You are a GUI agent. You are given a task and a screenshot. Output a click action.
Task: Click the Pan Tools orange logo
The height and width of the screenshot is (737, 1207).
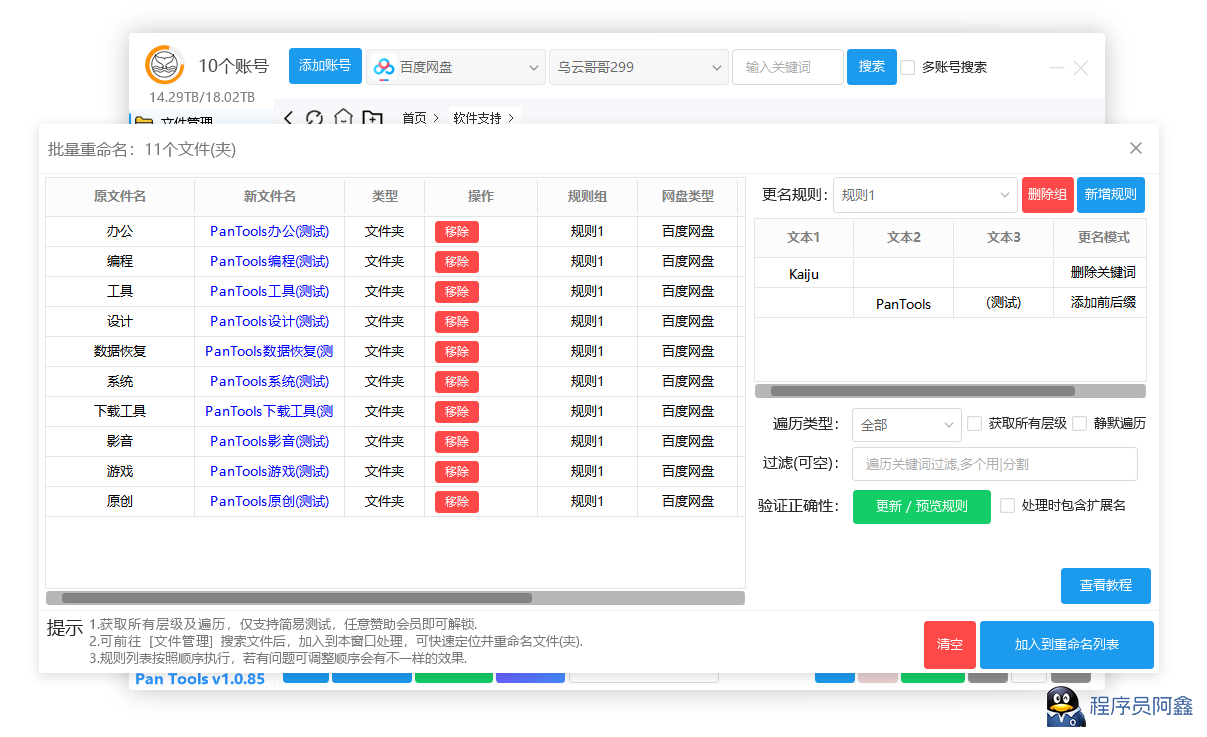tap(165, 66)
